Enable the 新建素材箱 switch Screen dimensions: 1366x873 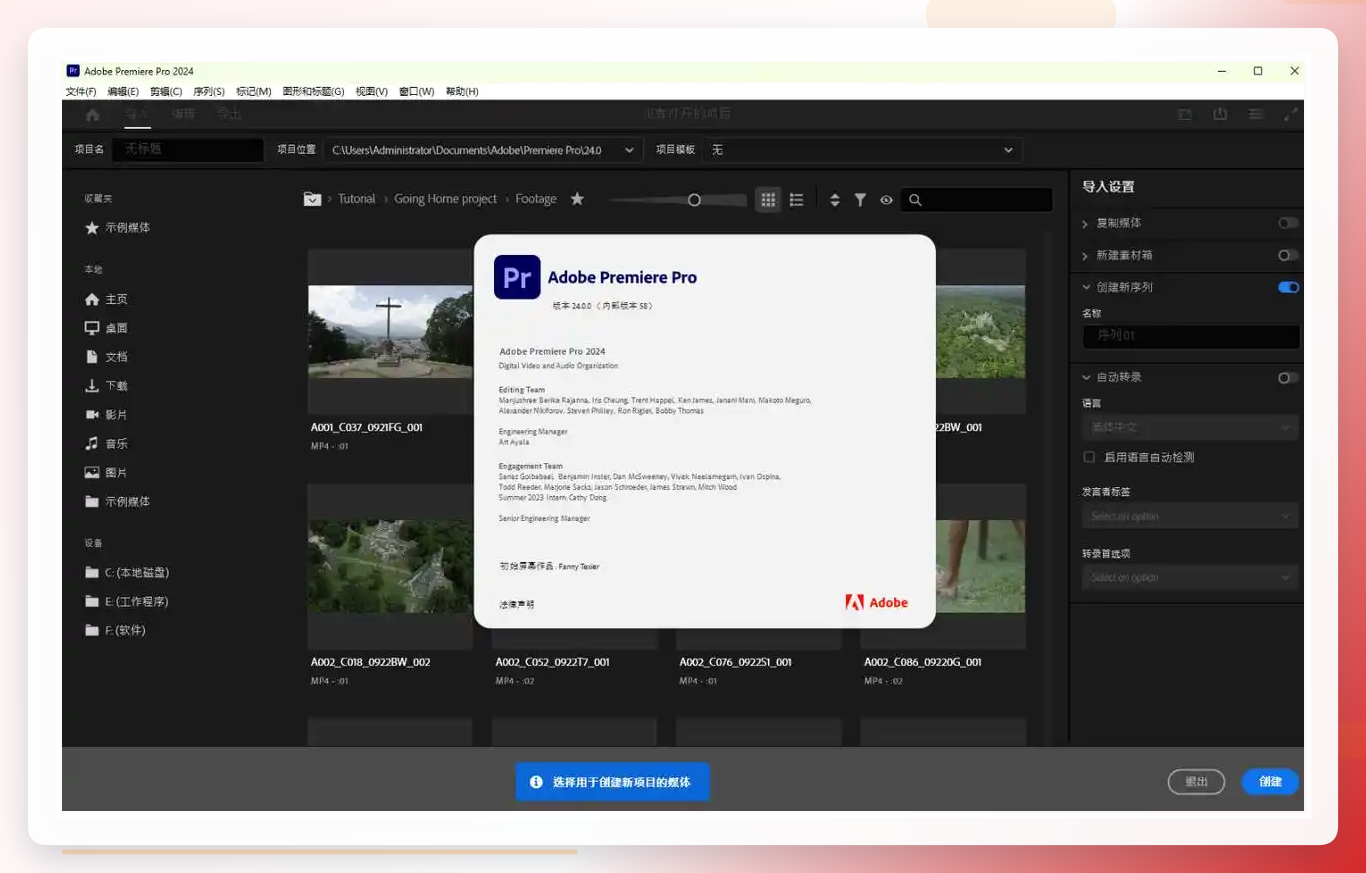1288,255
